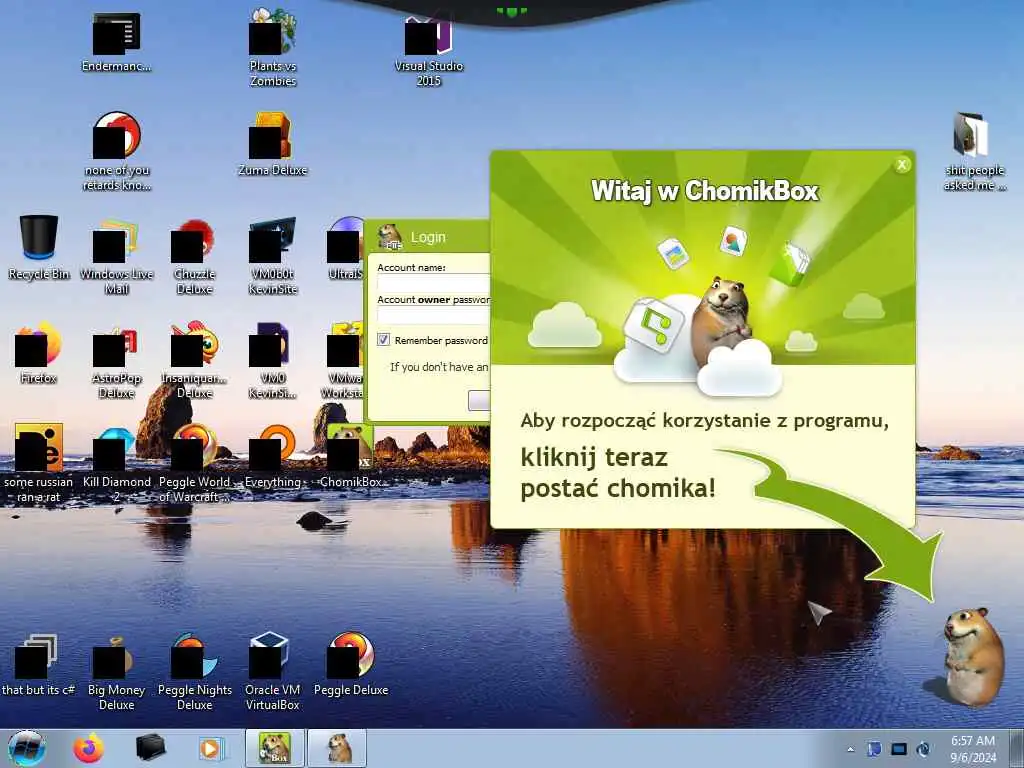Click the partly hidden Login dialog button
1024x768 pixels.
(x=479, y=400)
